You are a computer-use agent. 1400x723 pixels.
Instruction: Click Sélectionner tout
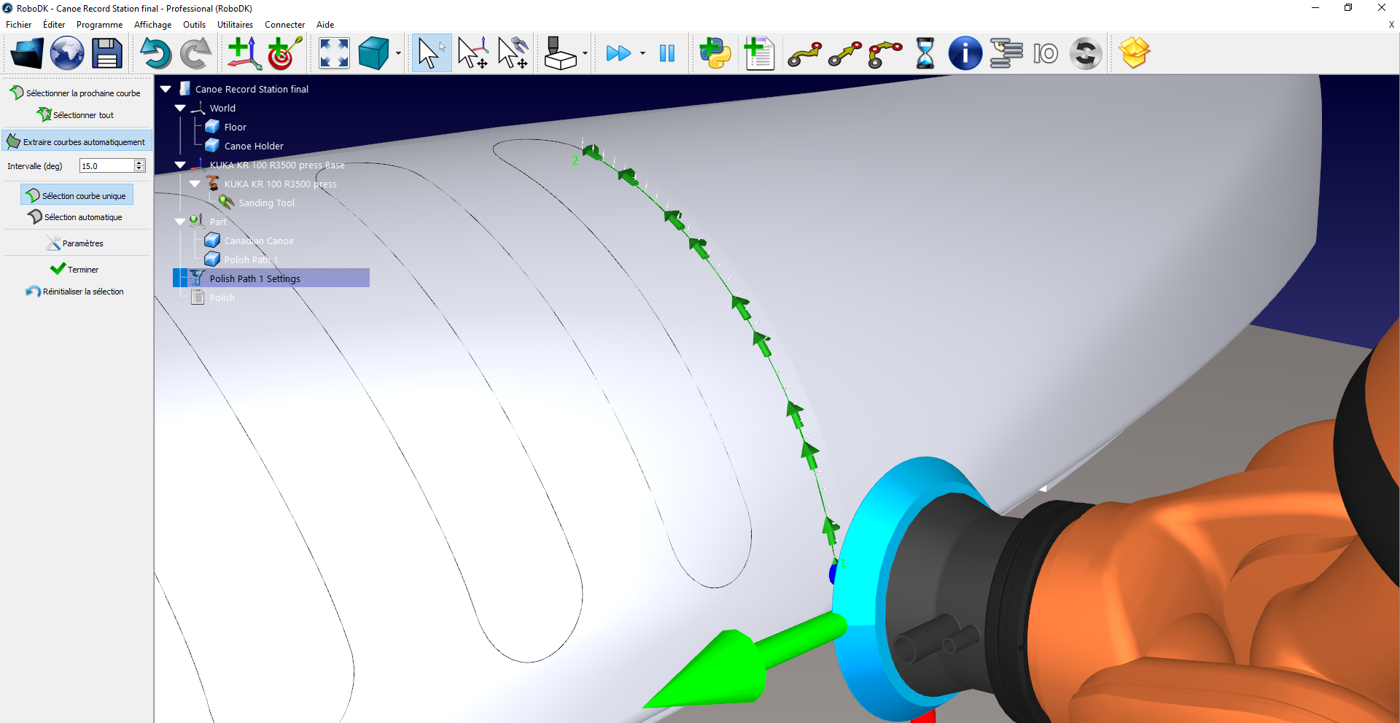[x=75, y=115]
